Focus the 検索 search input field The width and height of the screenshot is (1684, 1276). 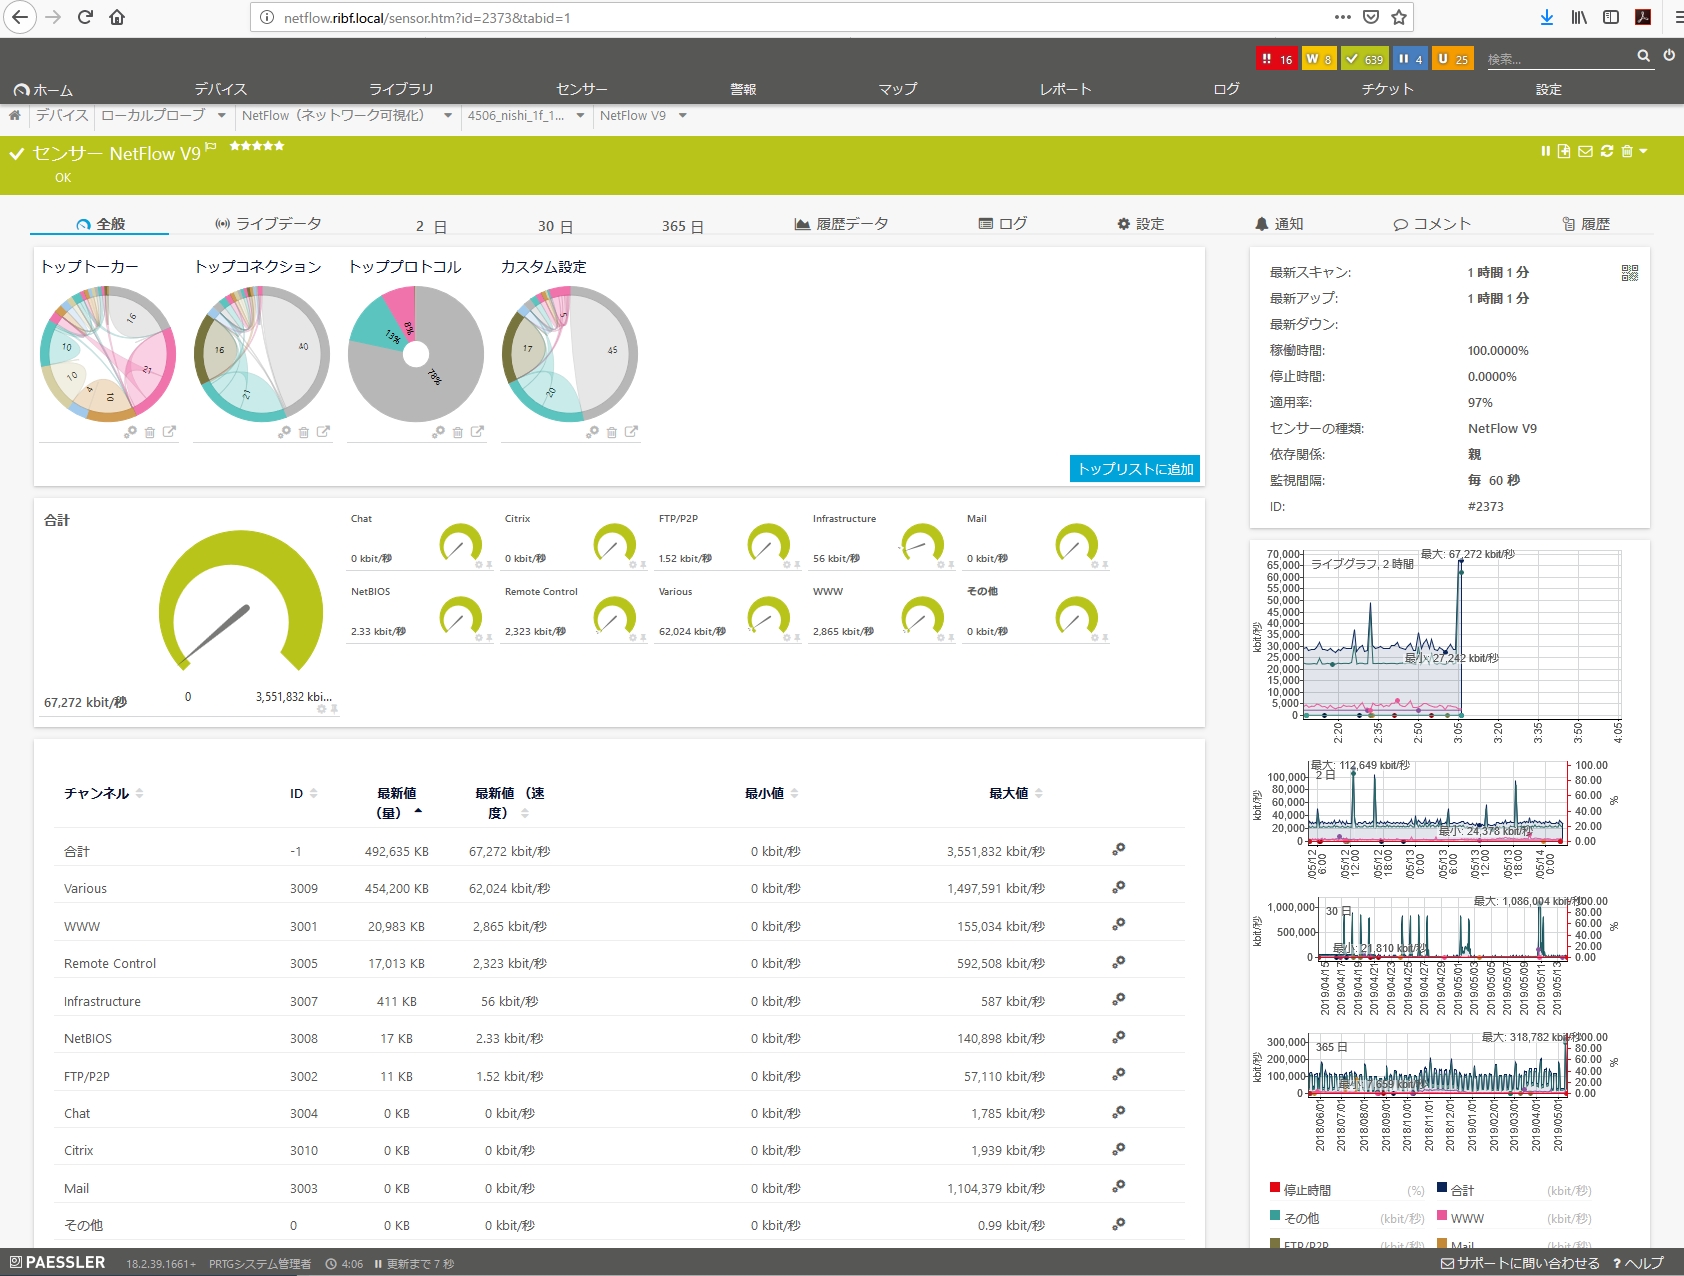pos(1558,59)
